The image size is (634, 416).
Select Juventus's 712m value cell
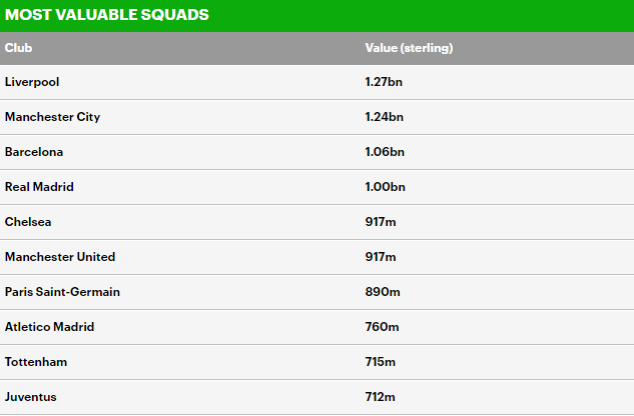pyautogui.click(x=380, y=397)
